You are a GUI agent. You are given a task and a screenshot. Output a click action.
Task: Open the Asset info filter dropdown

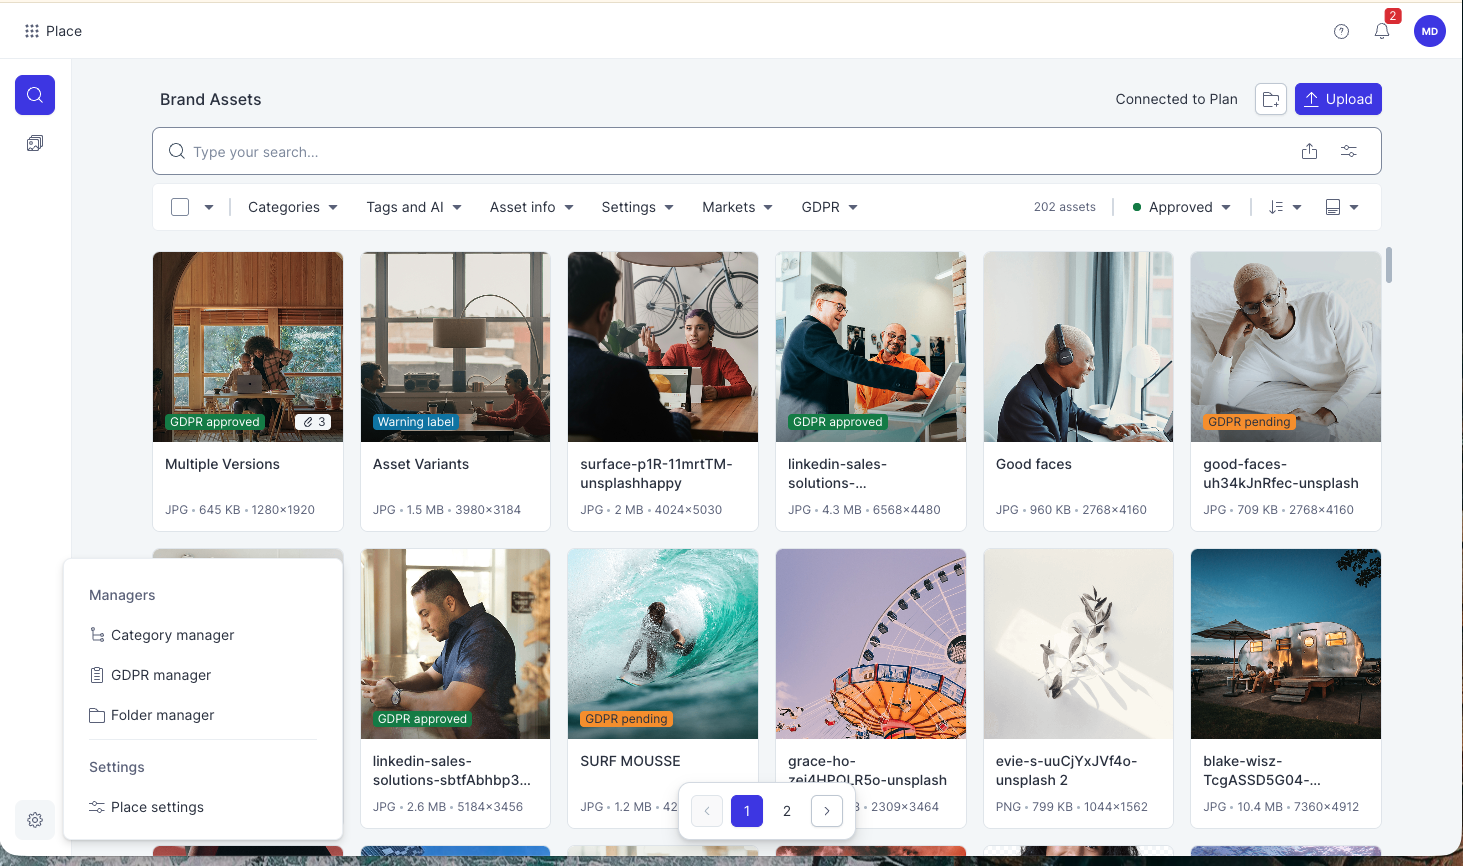pyautogui.click(x=532, y=207)
